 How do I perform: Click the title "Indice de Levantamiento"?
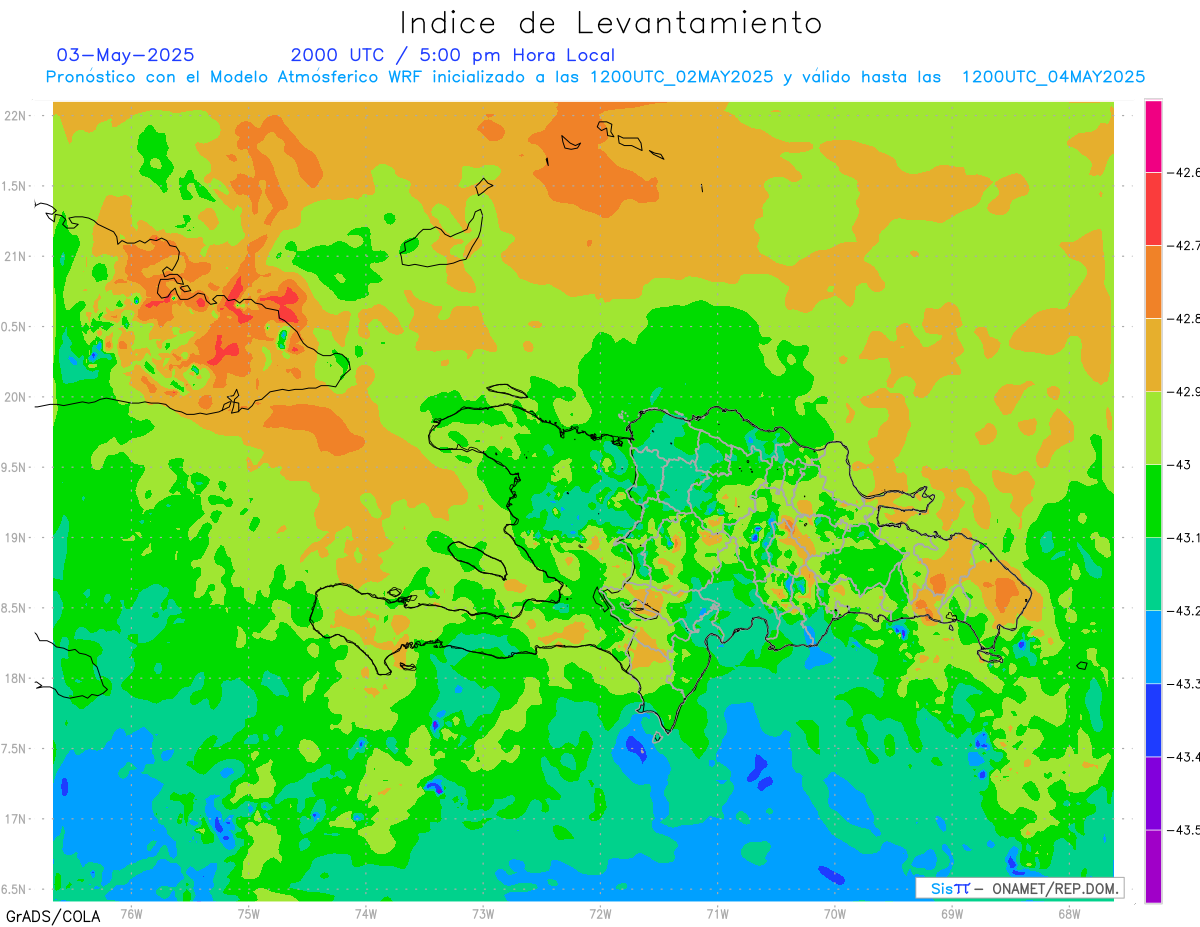pyautogui.click(x=611, y=22)
